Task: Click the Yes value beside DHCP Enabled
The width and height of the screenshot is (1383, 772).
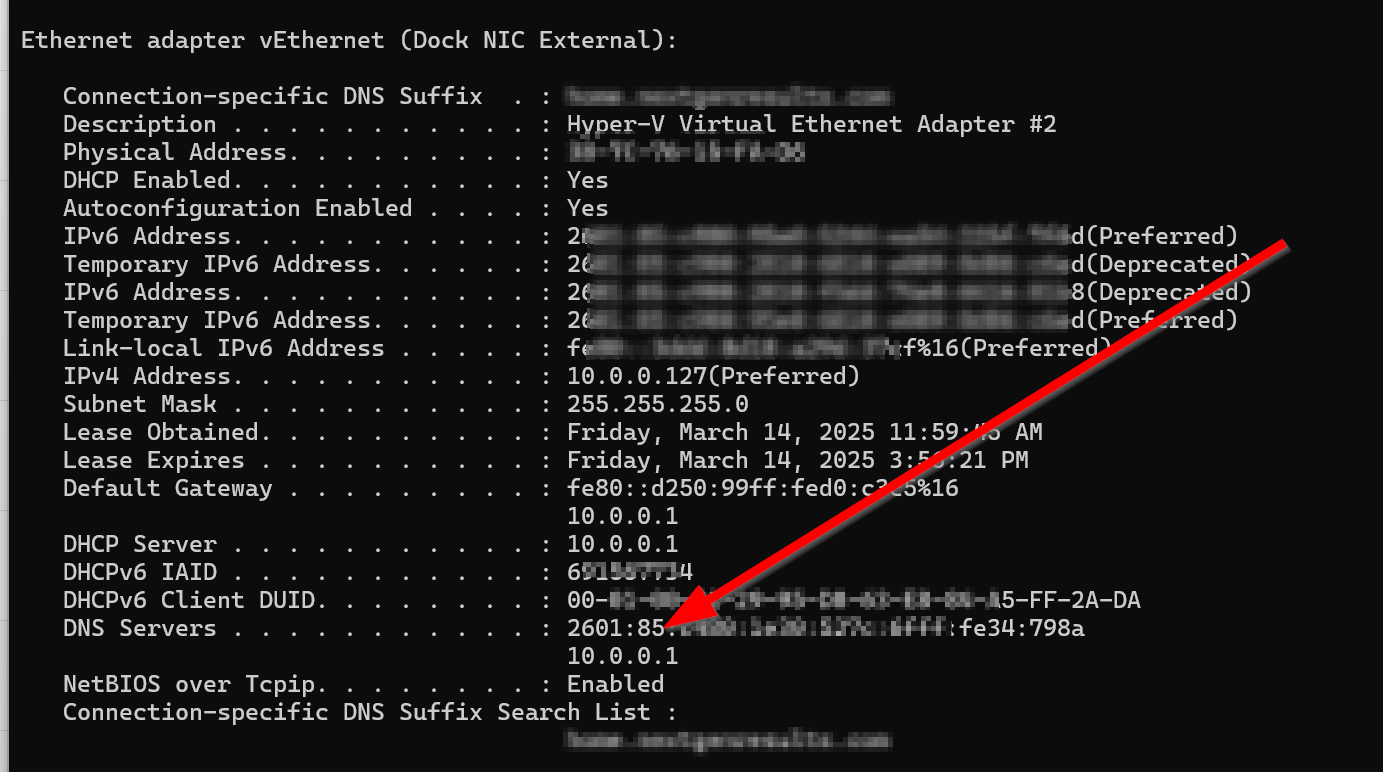Action: coord(587,181)
